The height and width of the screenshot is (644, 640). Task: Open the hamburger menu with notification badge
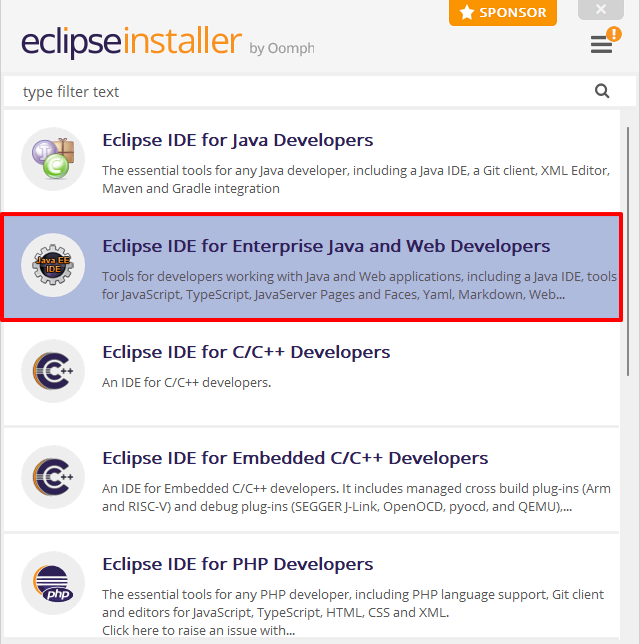(x=605, y=41)
